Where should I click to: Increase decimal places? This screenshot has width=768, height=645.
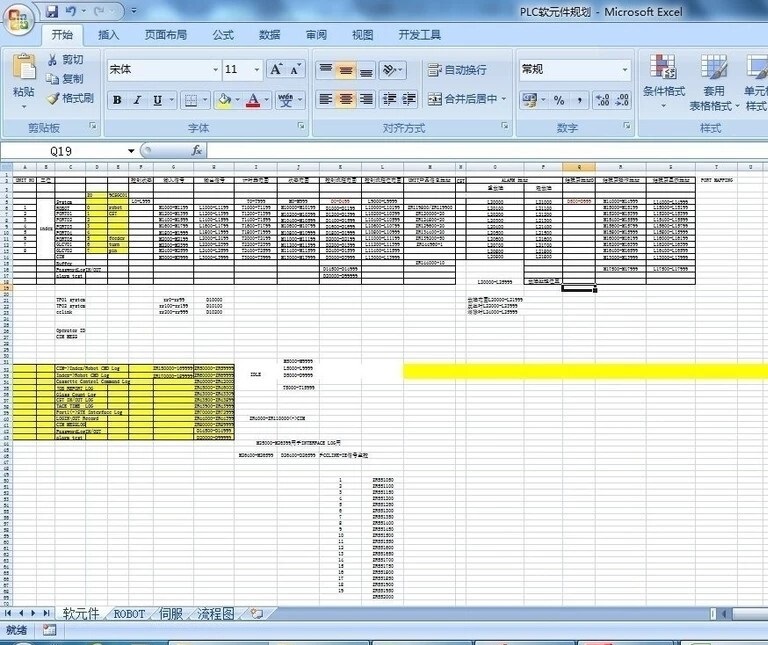[602, 100]
